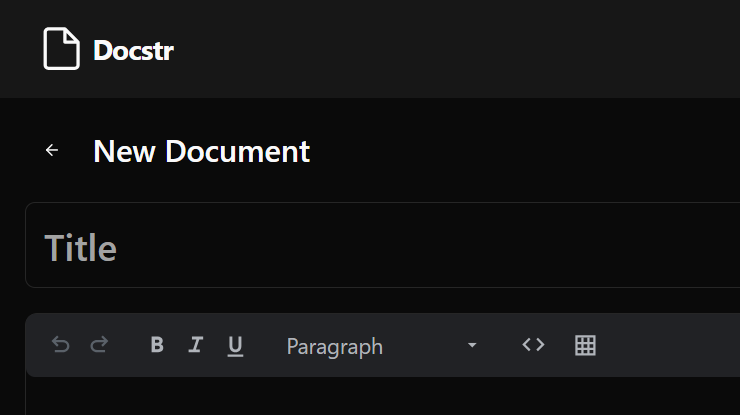Toggle italic formatting
Image resolution: width=740 pixels, height=415 pixels.
click(196, 345)
